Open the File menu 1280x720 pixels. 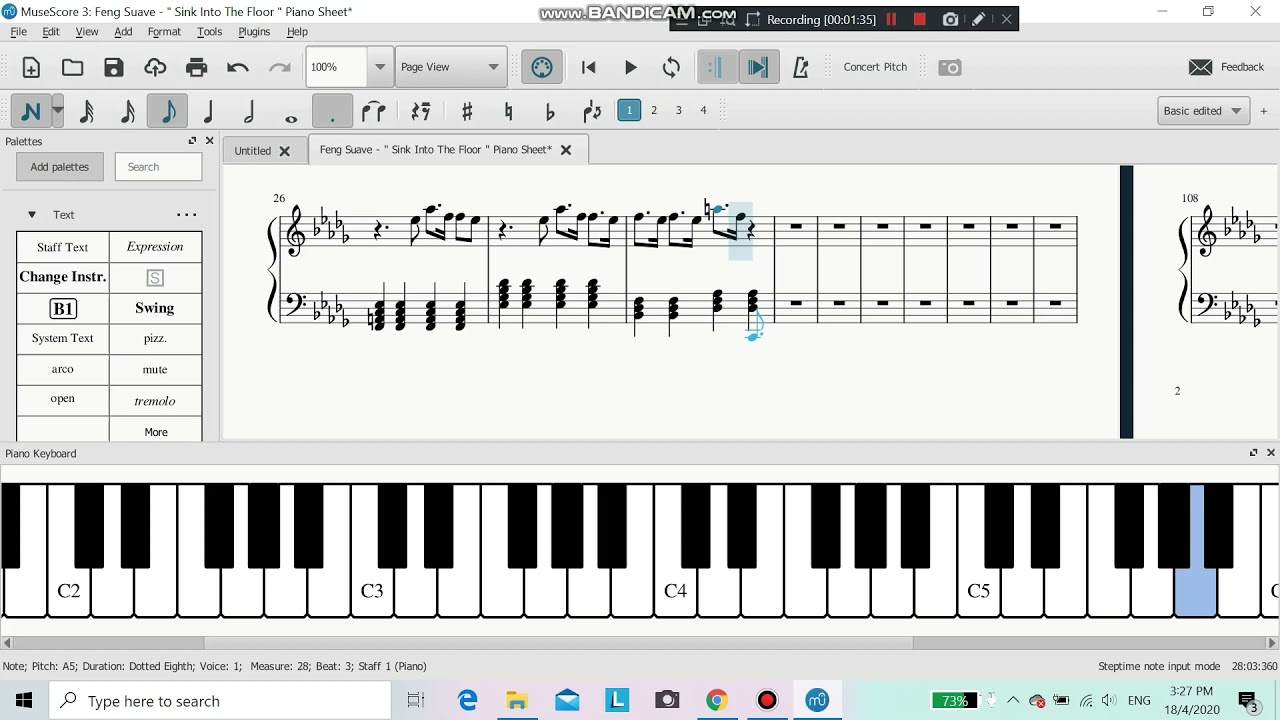click(x=18, y=32)
